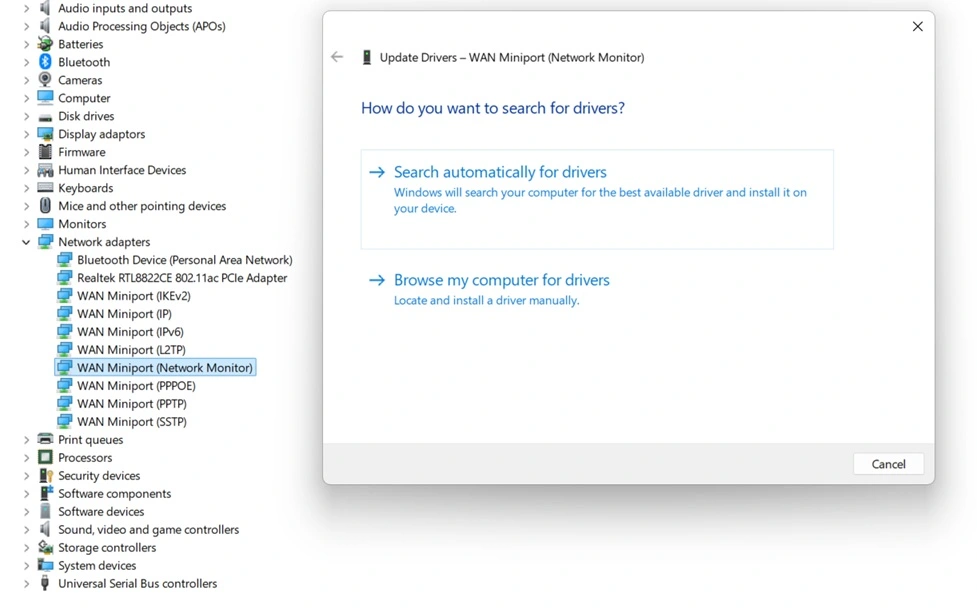Click the Storage controllers label
This screenshot has width=977, height=609.
pyautogui.click(x=107, y=547)
